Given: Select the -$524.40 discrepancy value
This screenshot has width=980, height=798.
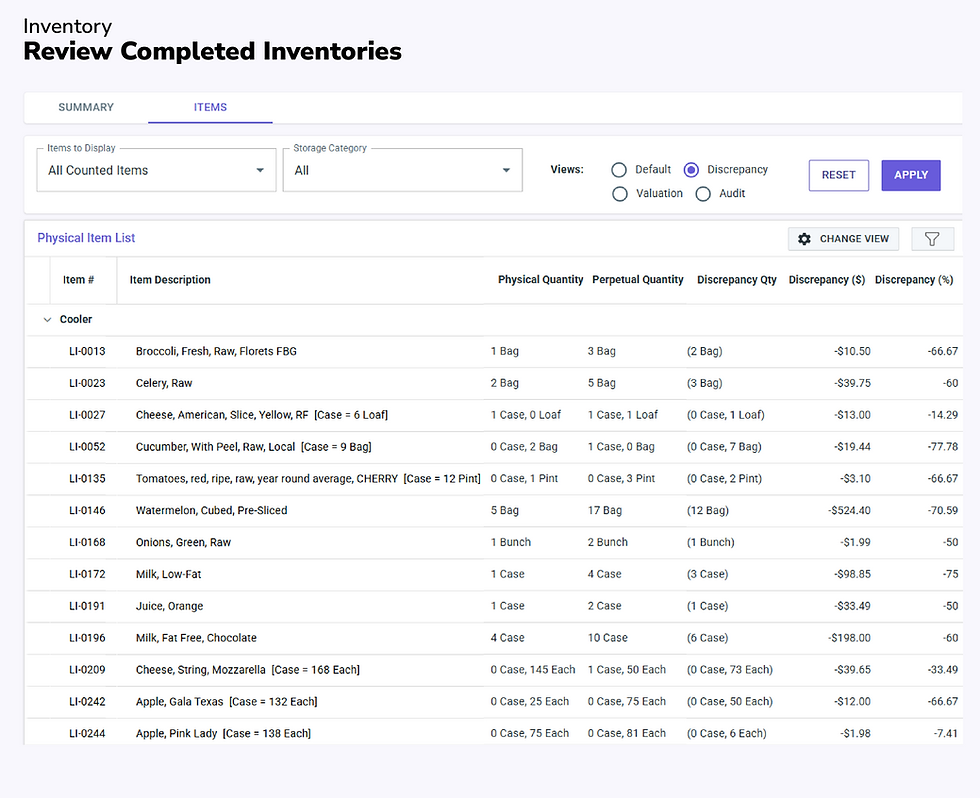Looking at the screenshot, I should coord(849,511).
